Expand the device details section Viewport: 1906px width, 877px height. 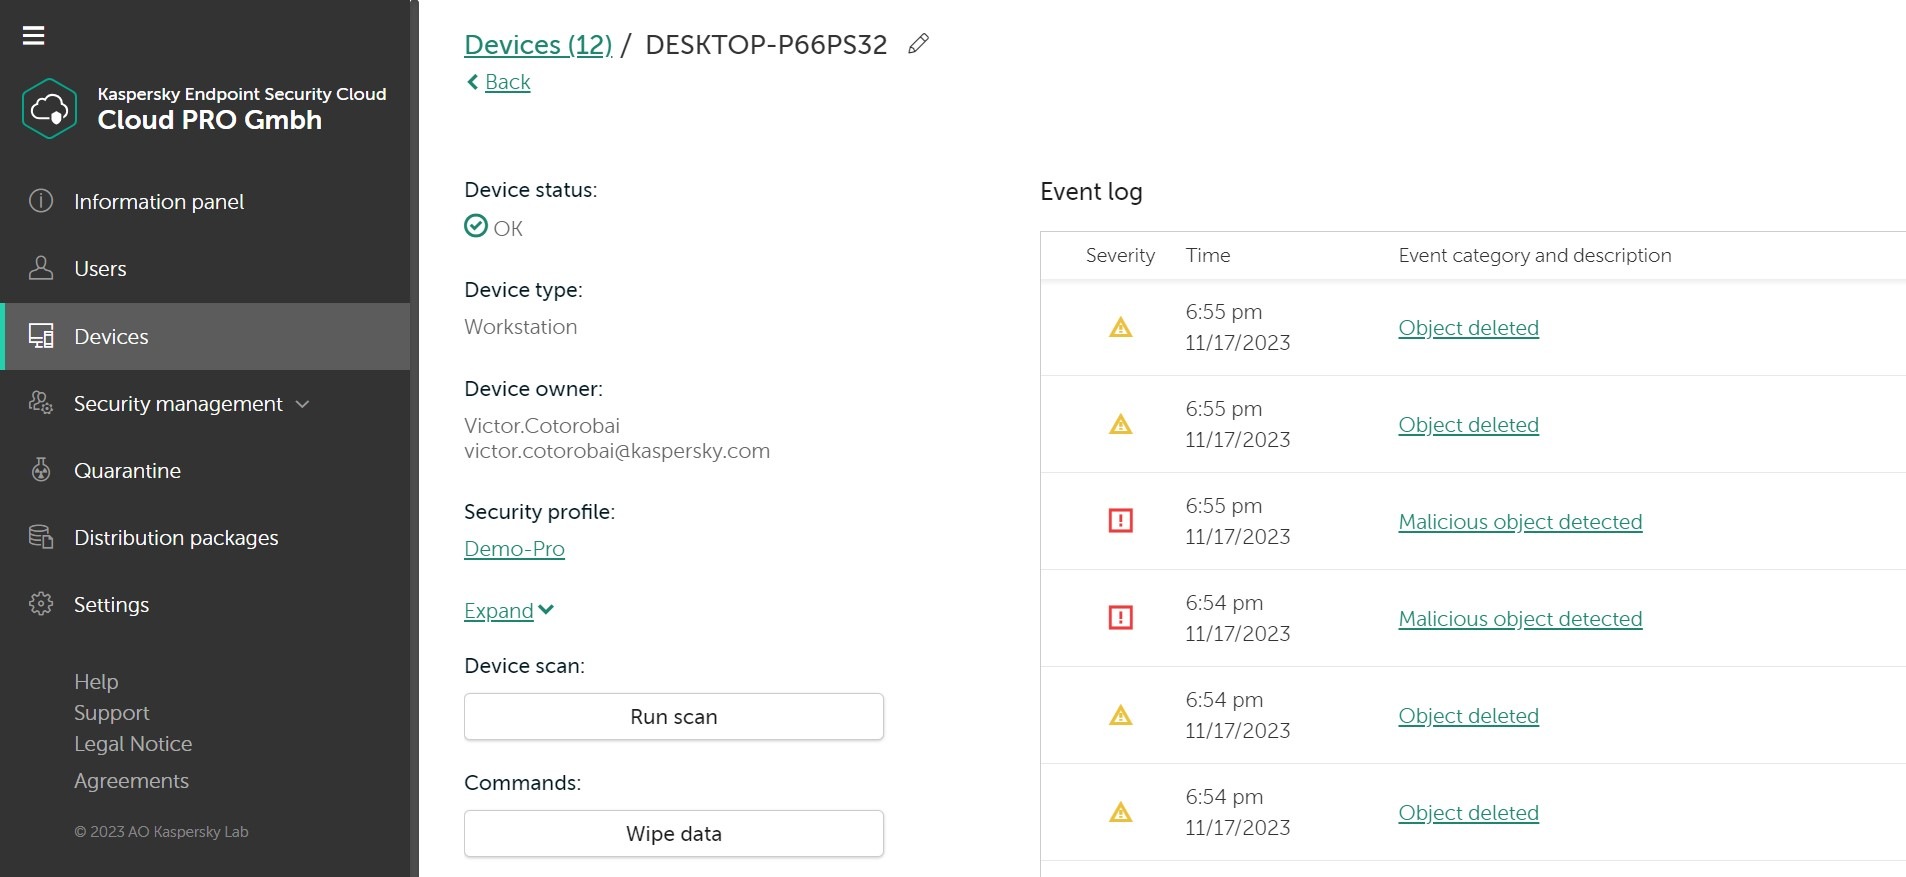[x=508, y=610]
